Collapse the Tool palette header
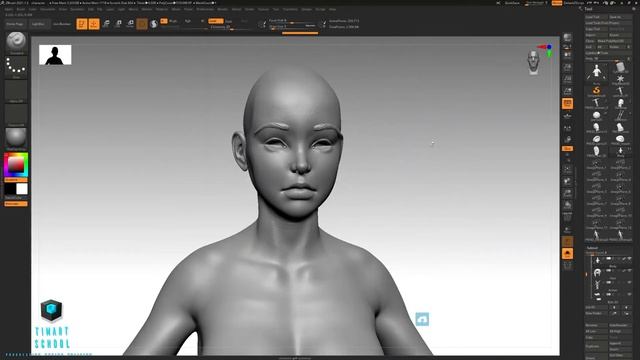Image resolution: width=640 pixels, height=360 pixels. [589, 9]
